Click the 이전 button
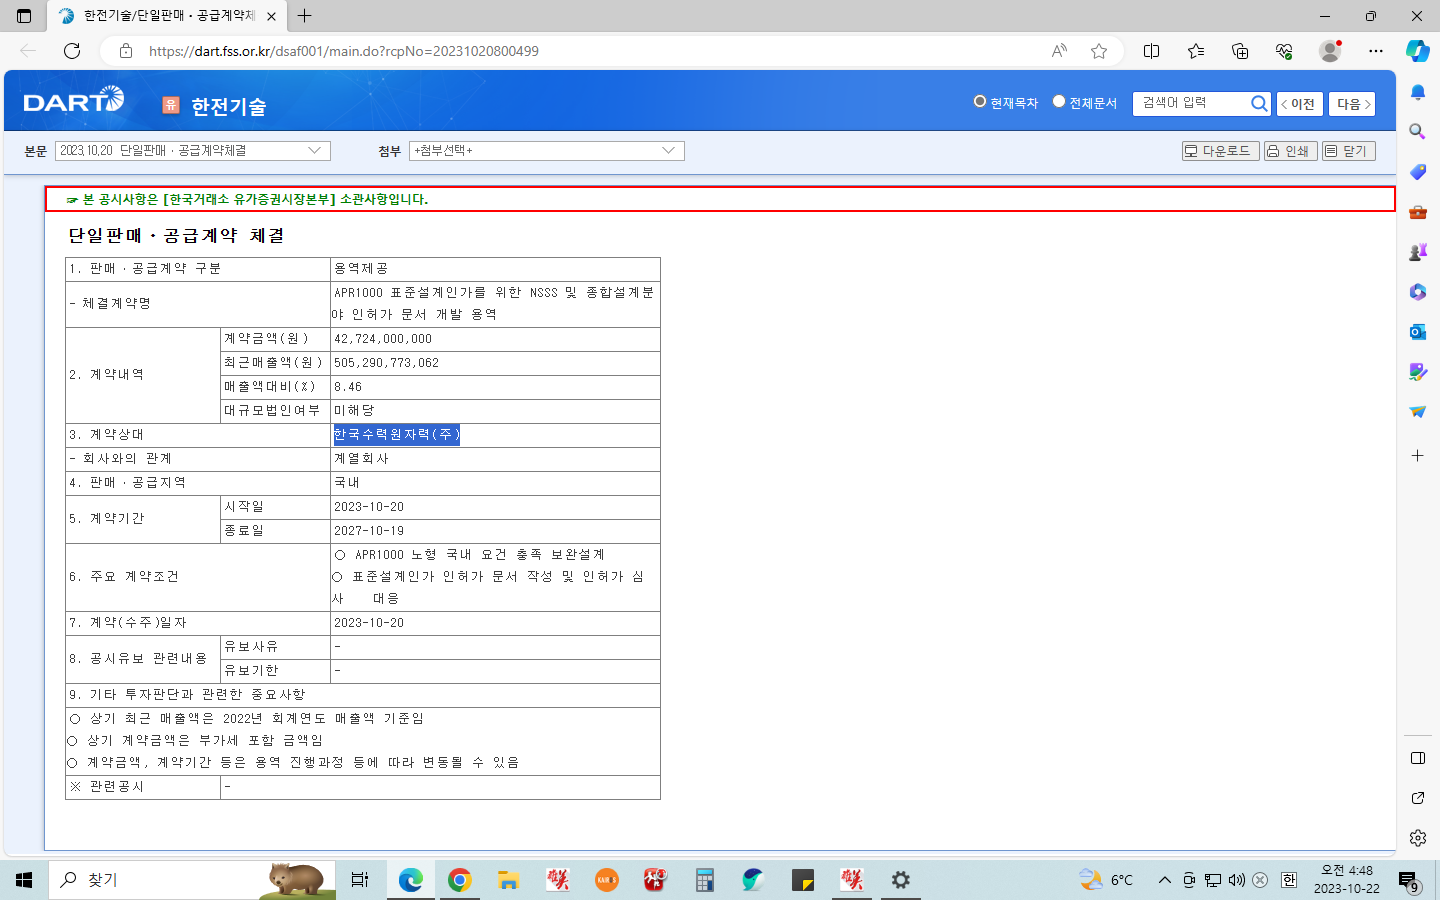Viewport: 1440px width, 900px height. pyautogui.click(x=1300, y=104)
